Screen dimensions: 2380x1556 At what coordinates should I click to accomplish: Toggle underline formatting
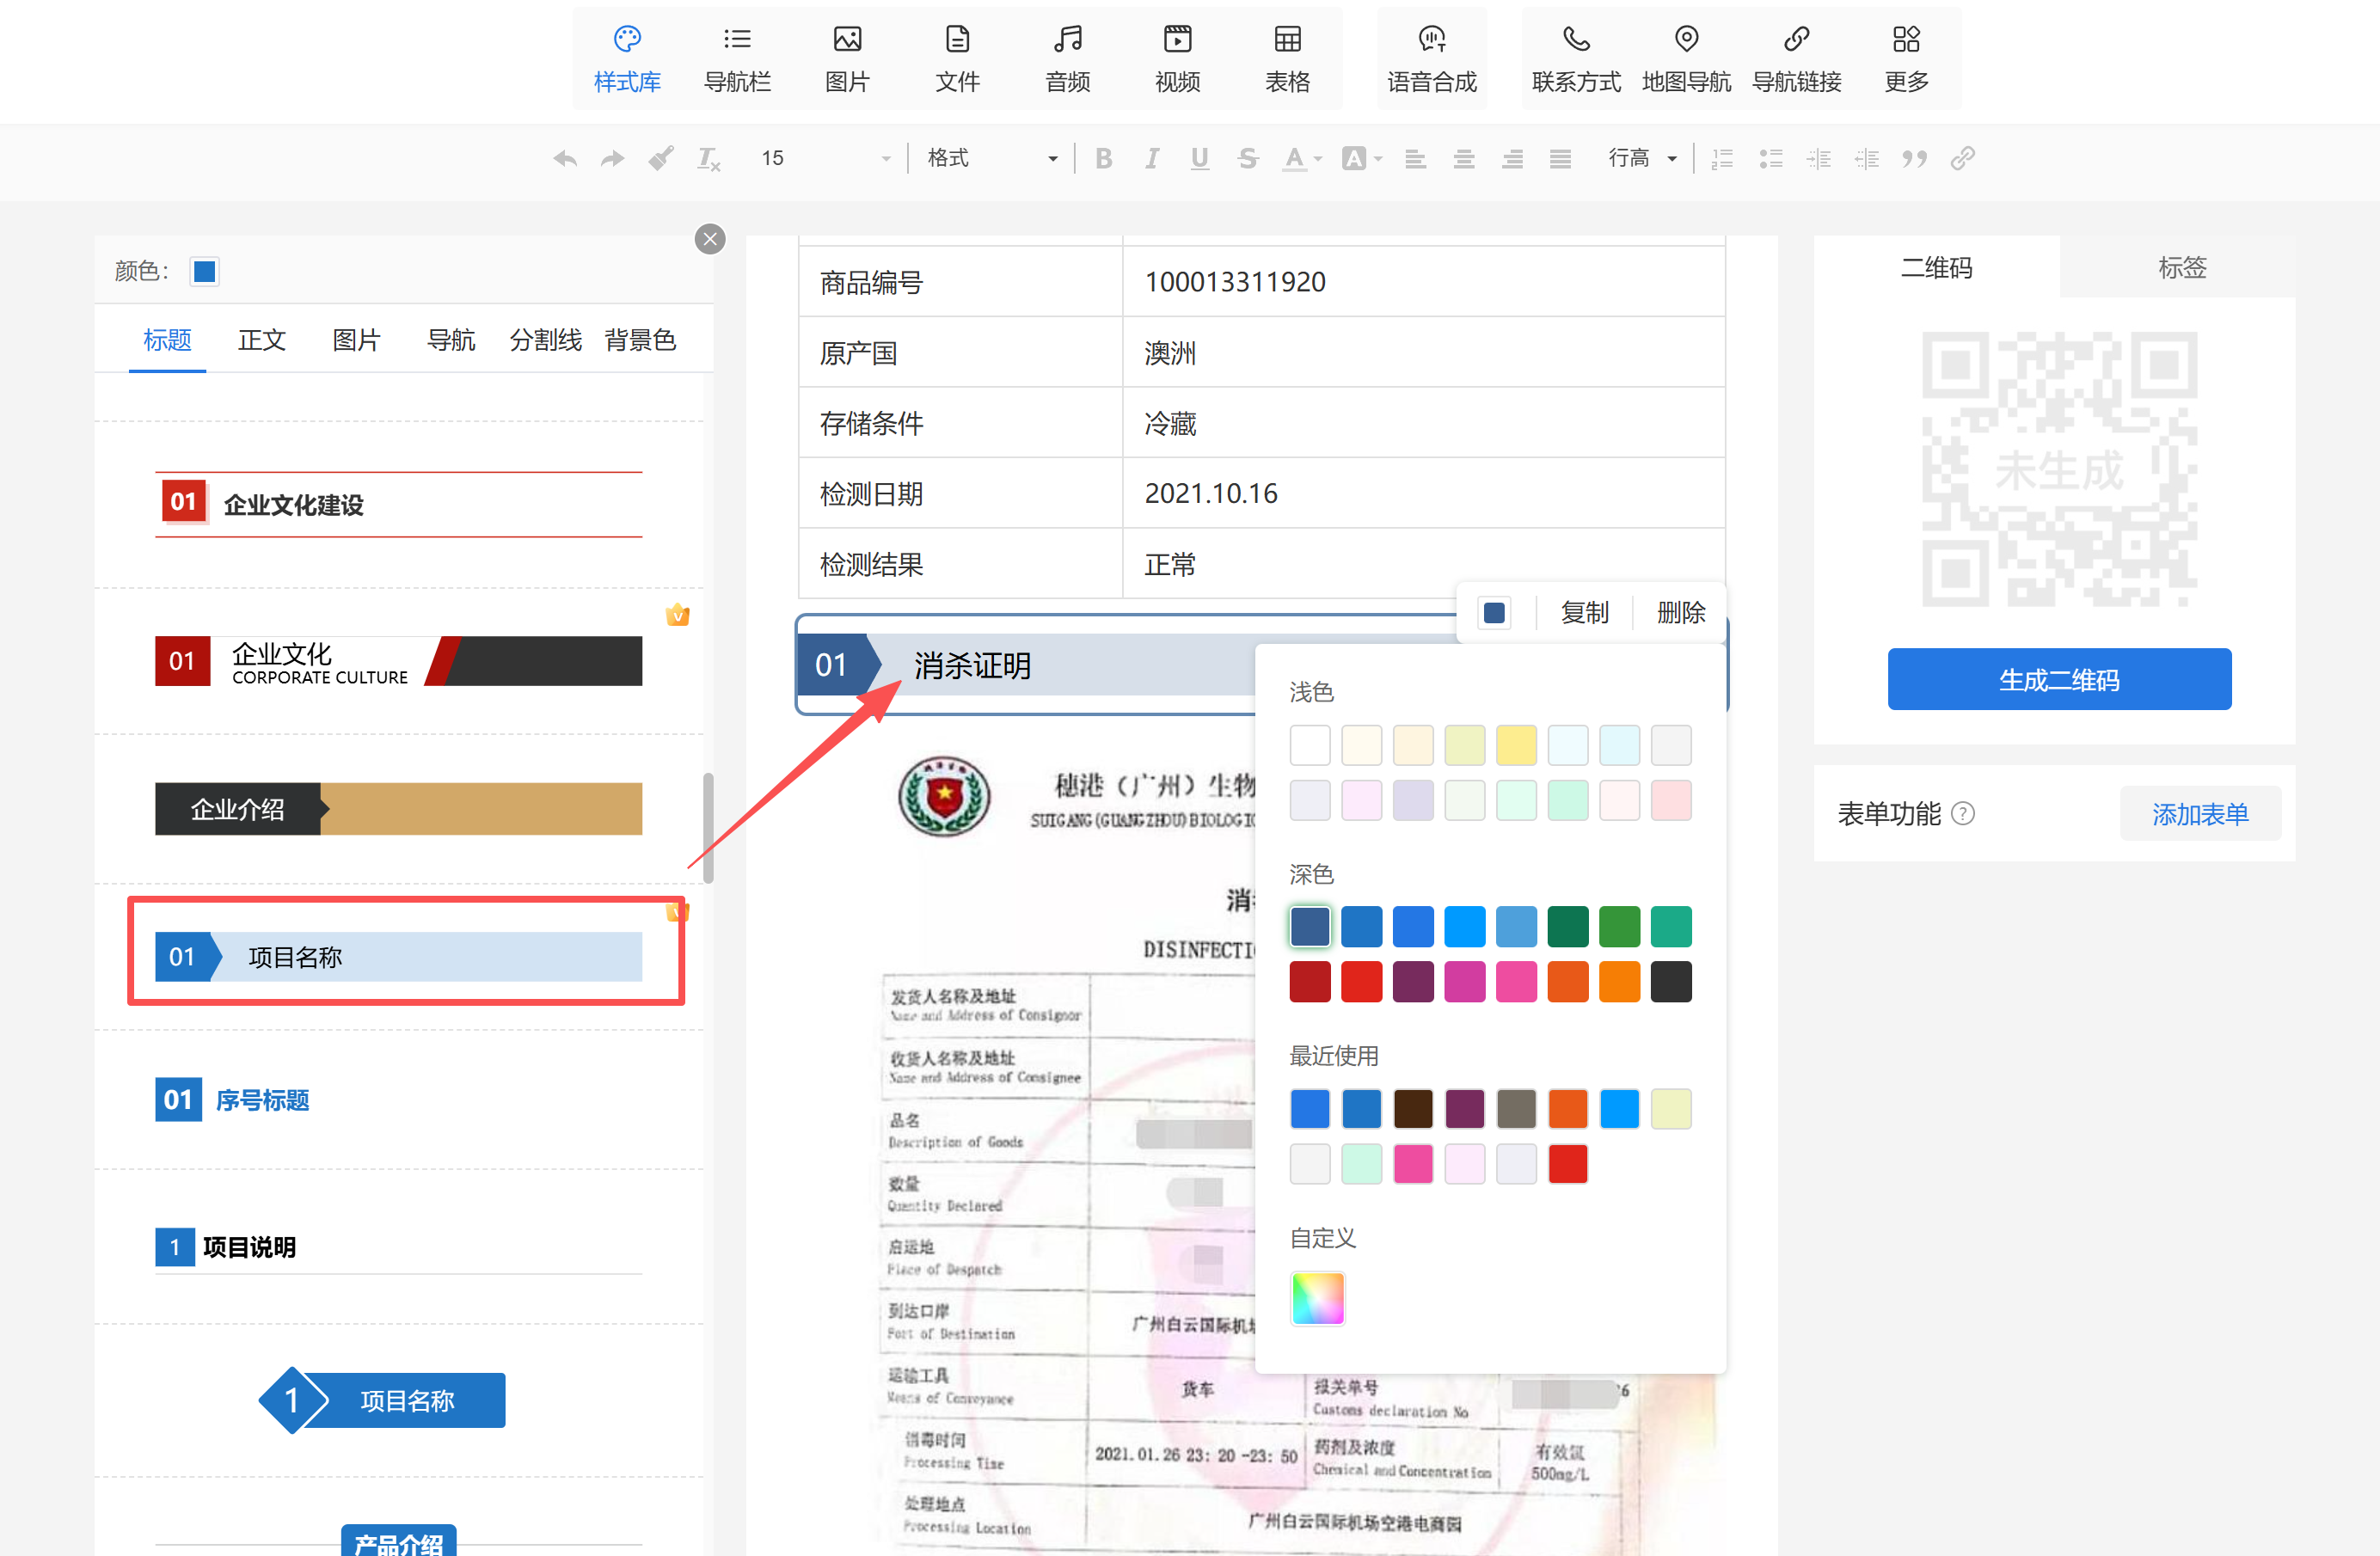(1199, 158)
